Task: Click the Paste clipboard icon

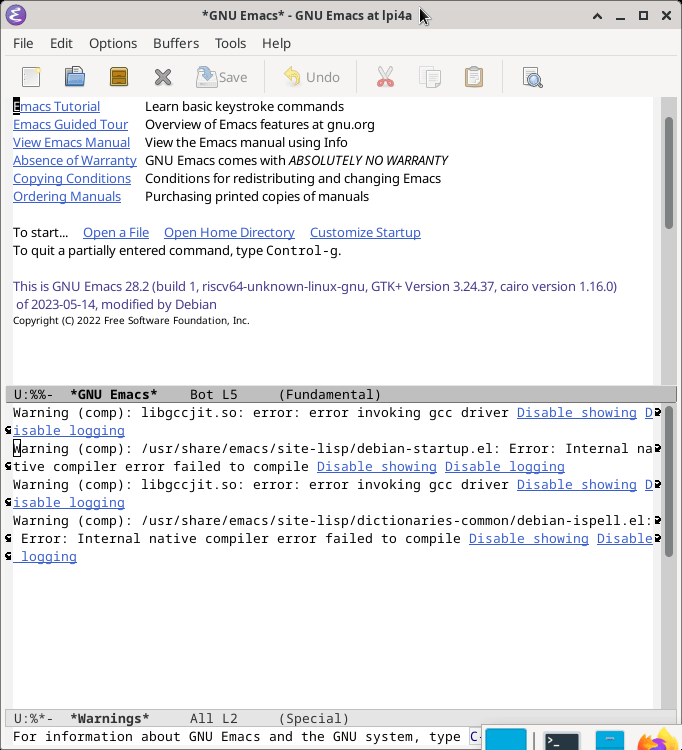Action: pos(474,77)
